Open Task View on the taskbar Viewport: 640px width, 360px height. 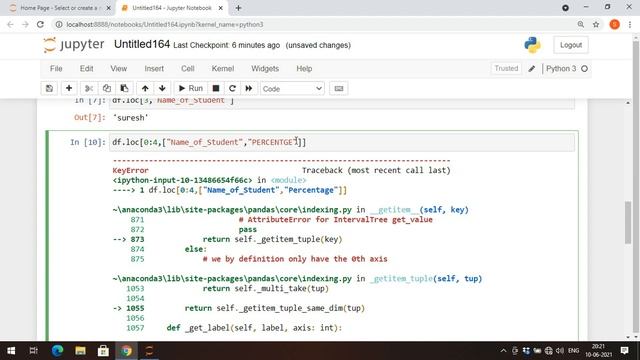point(33,351)
